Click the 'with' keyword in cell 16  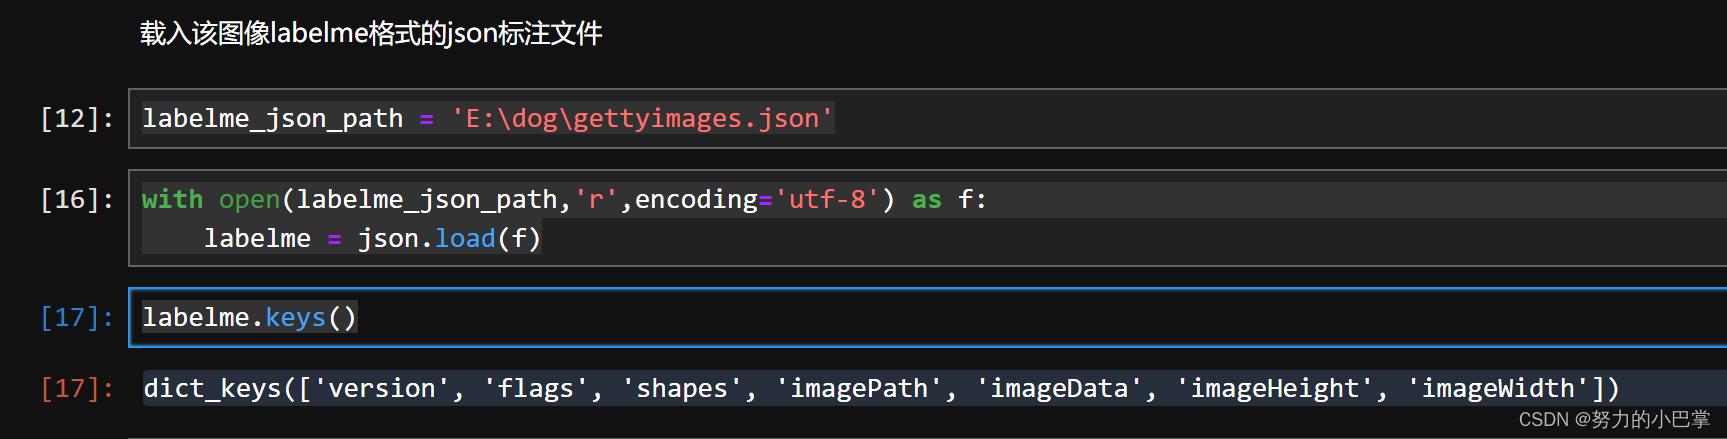pos(172,200)
